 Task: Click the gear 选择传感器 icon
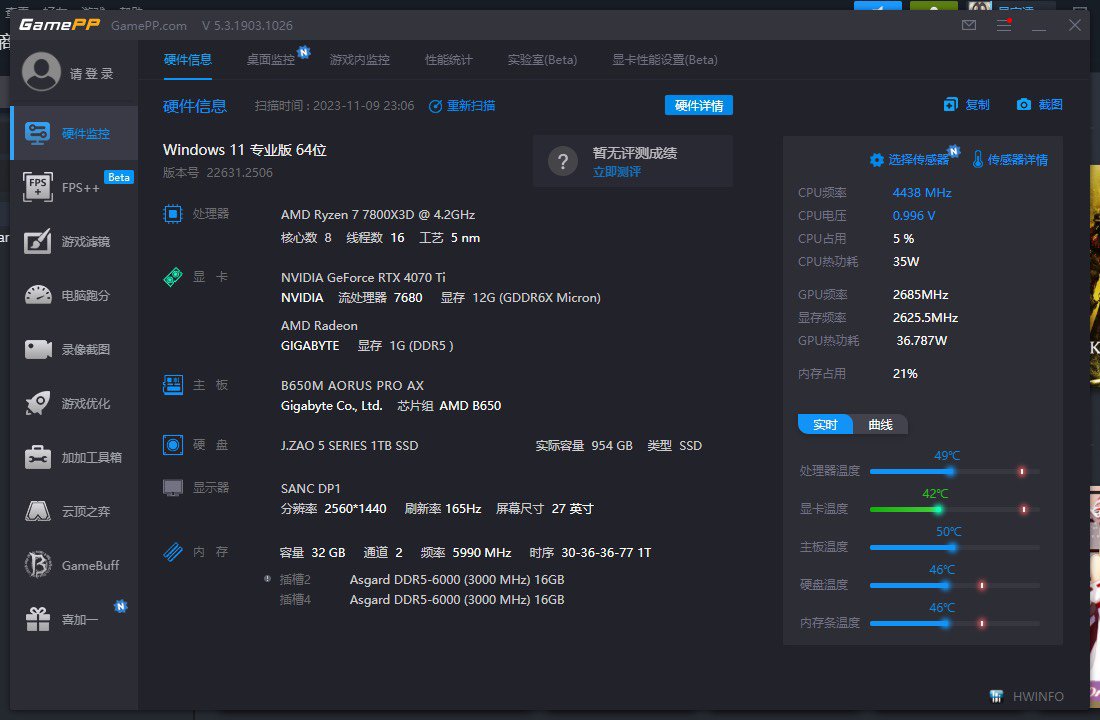pyautogui.click(x=877, y=160)
